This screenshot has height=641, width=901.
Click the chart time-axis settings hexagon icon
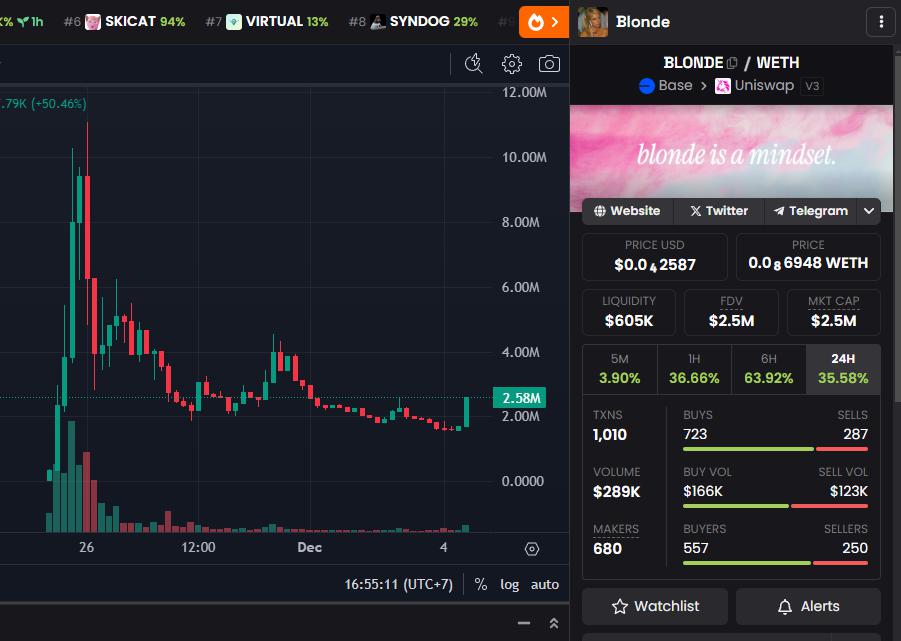tap(532, 549)
